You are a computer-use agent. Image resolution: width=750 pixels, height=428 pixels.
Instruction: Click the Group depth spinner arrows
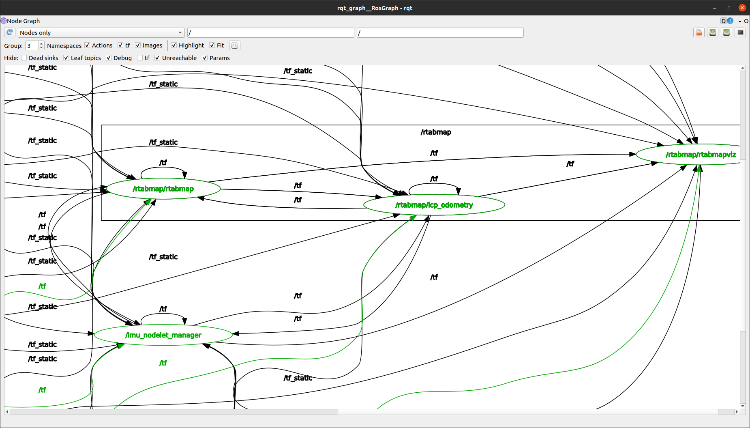(x=40, y=45)
